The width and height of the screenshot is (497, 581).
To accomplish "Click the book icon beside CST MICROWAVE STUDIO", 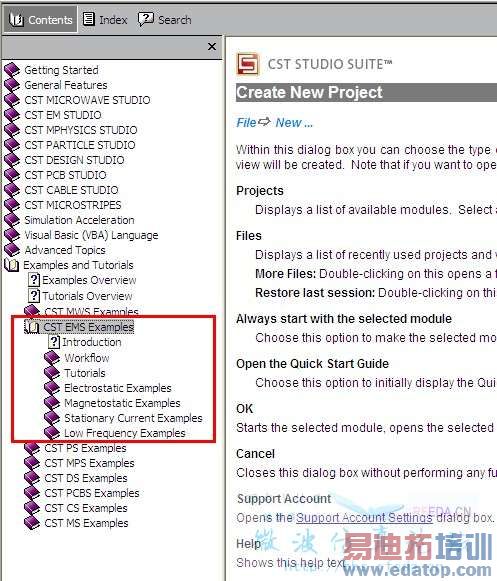I will [x=12, y=100].
